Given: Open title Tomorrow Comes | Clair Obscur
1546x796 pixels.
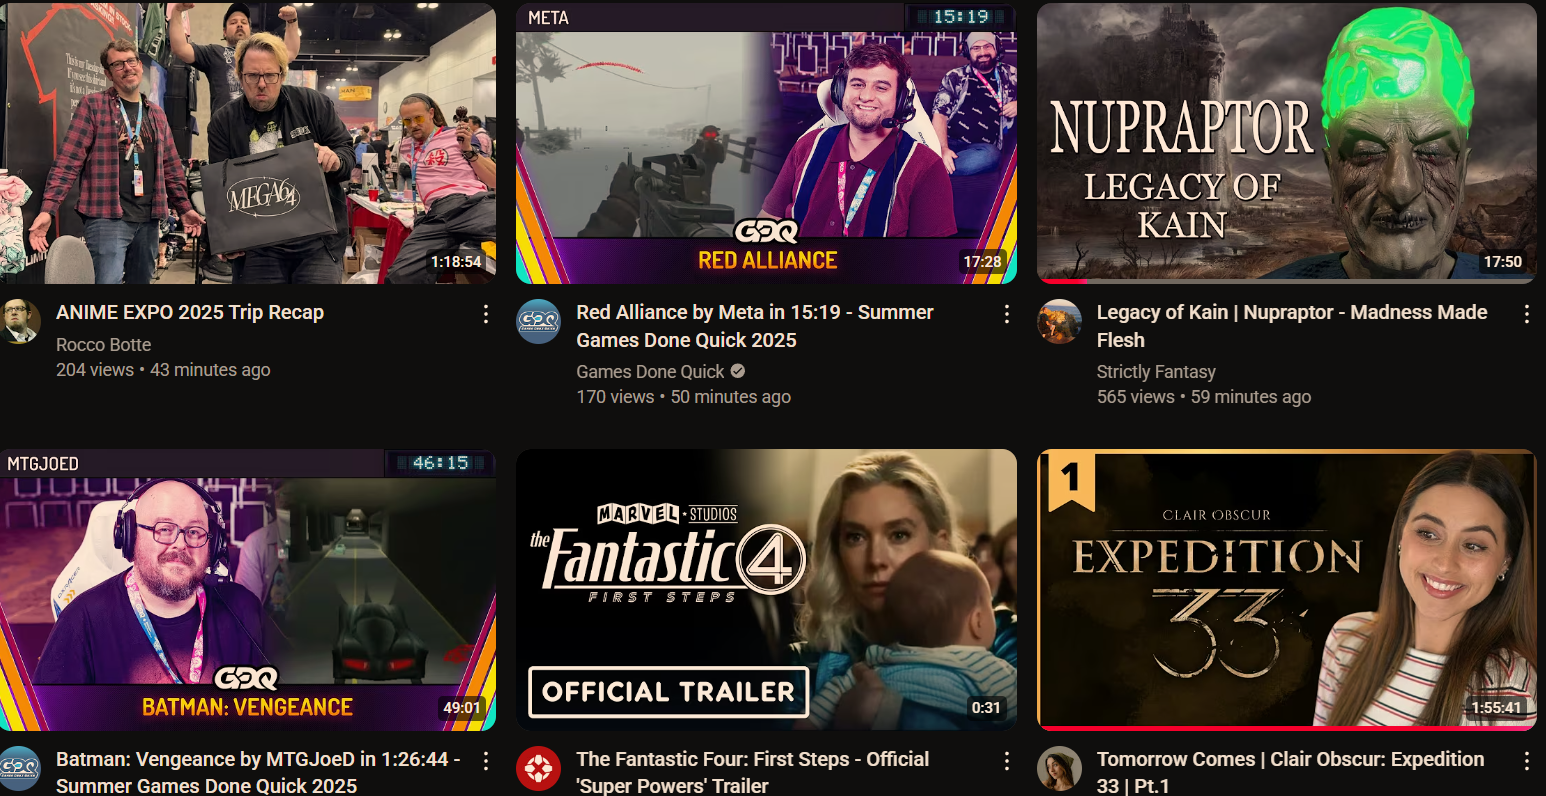Looking at the screenshot, I should (x=1291, y=772).
